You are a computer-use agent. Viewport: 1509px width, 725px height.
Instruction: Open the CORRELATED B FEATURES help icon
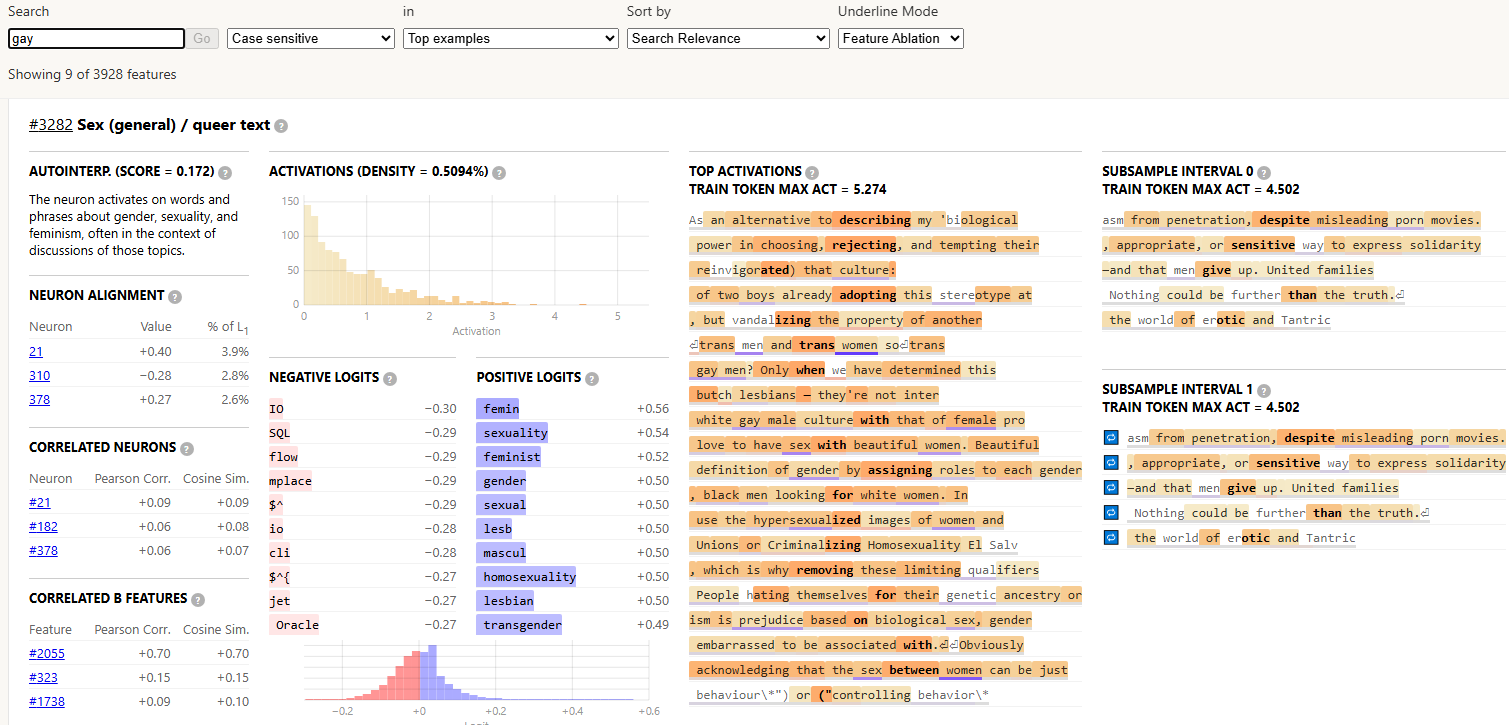click(x=198, y=599)
